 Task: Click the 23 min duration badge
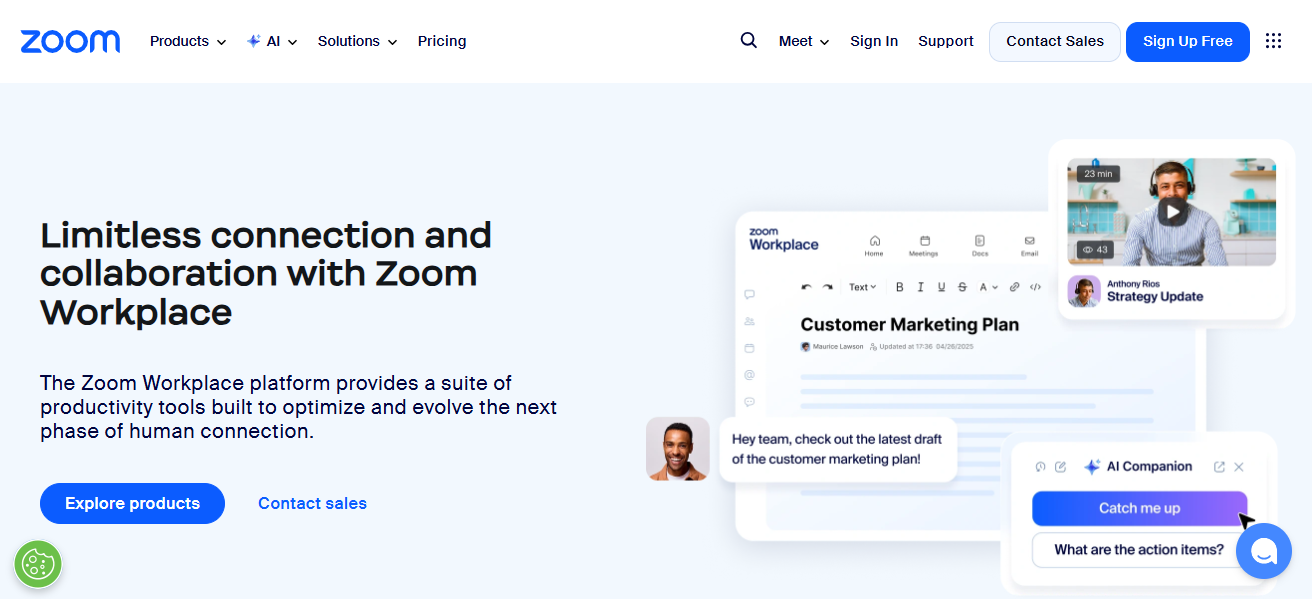coord(1098,174)
